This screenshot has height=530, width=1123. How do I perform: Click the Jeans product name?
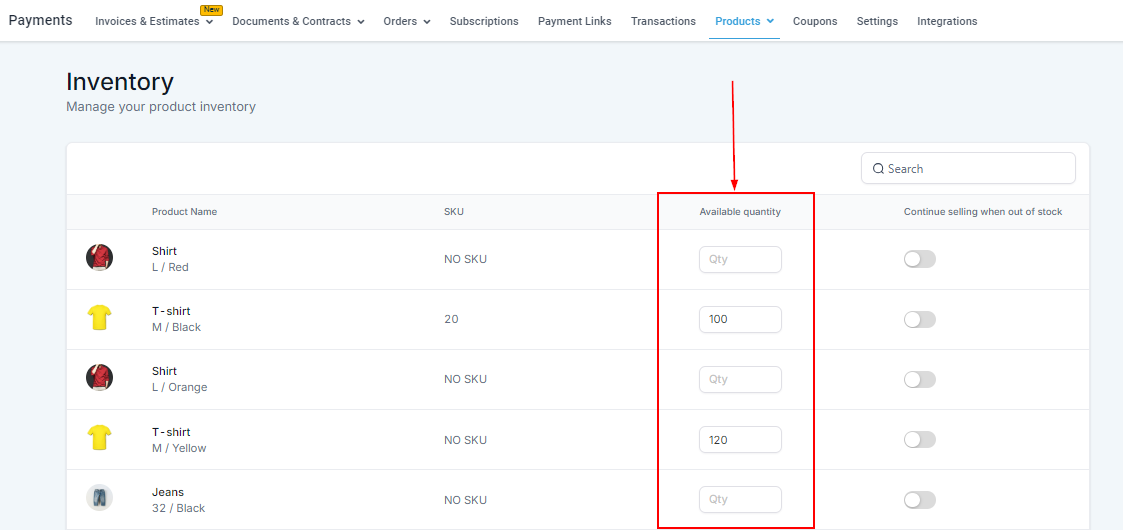(168, 492)
